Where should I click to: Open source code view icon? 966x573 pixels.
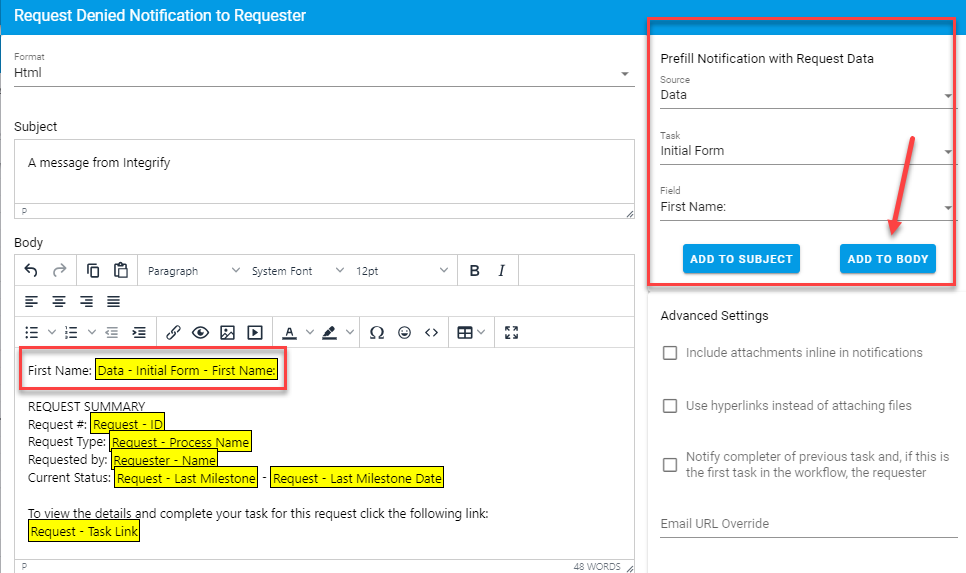[x=432, y=333]
